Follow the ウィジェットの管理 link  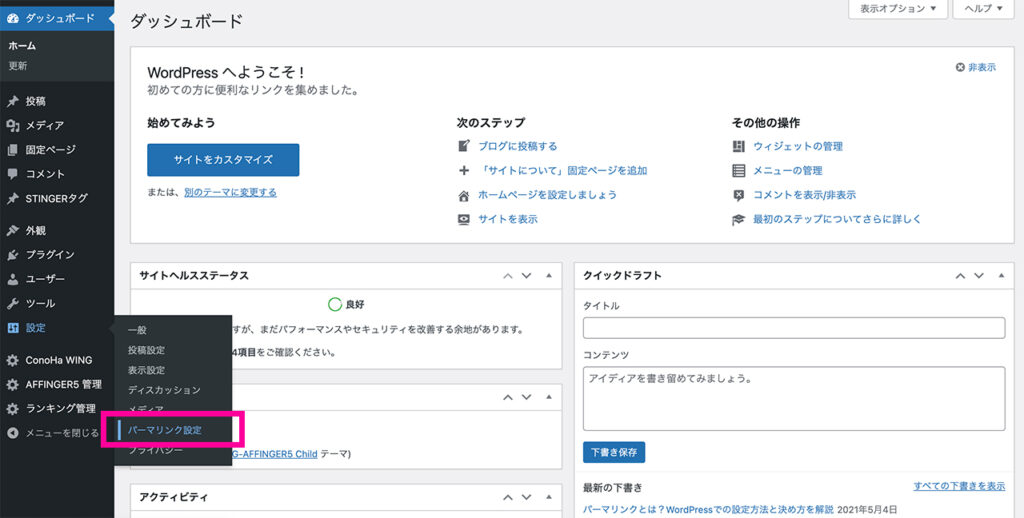[798, 146]
